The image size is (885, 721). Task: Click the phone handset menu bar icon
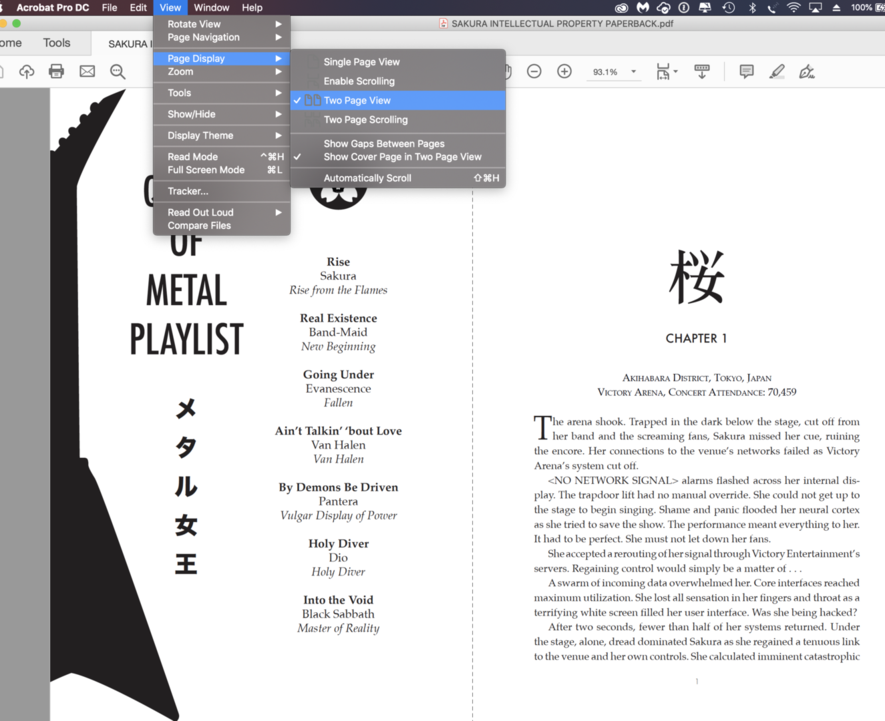coord(772,7)
